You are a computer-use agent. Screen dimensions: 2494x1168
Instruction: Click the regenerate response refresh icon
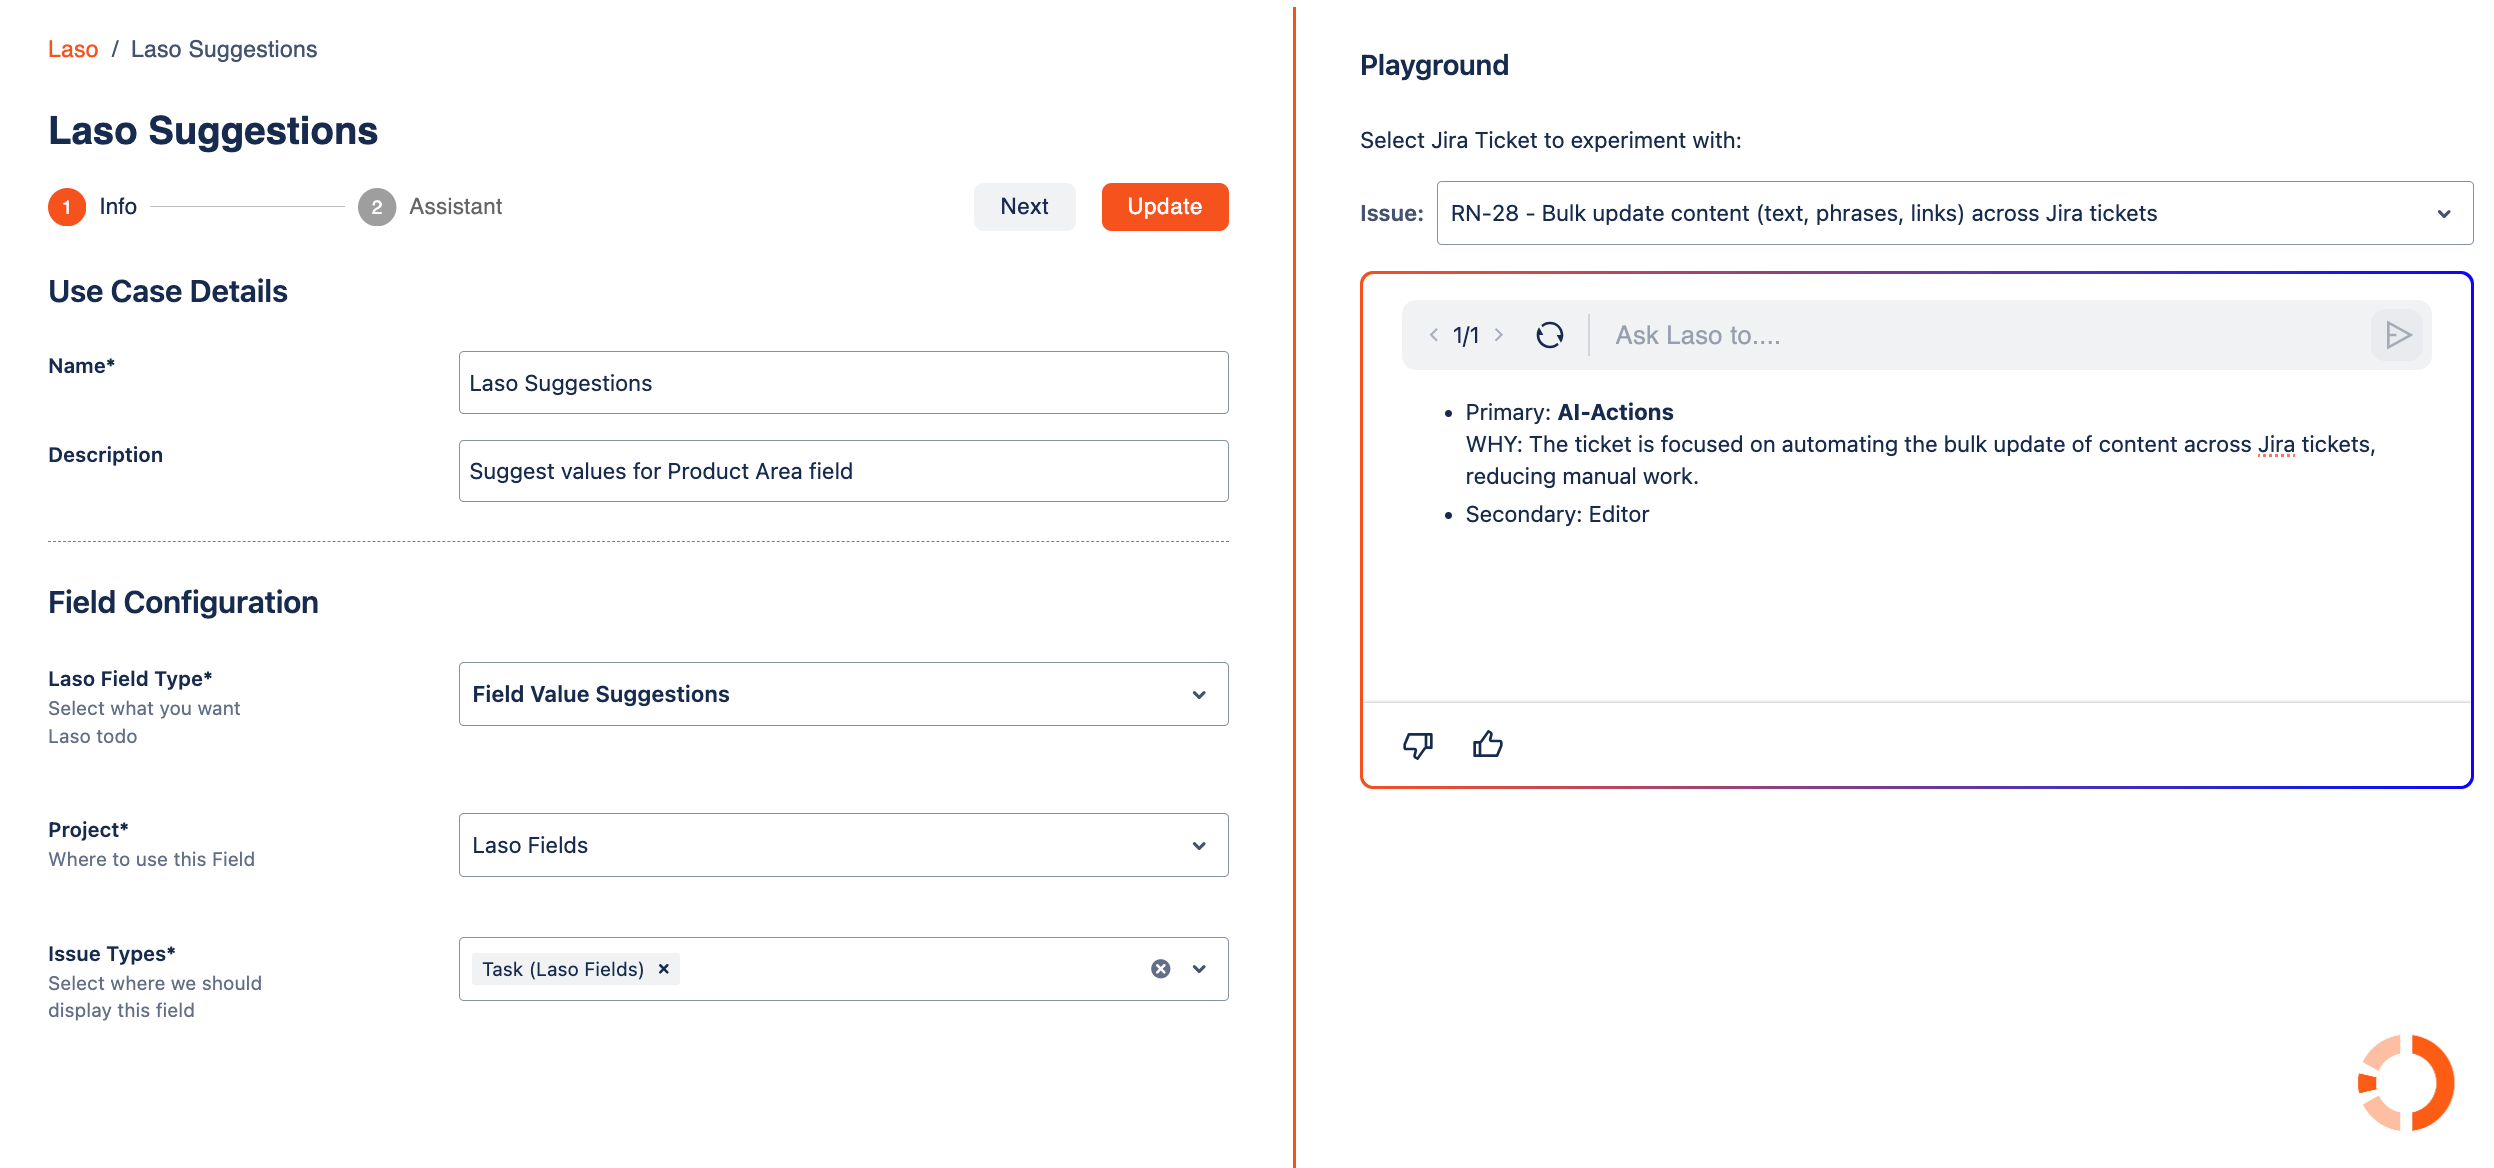pos(1549,335)
